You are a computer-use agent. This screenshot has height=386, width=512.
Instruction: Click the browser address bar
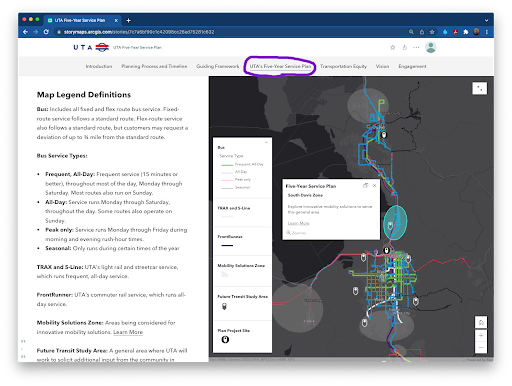coord(230,32)
